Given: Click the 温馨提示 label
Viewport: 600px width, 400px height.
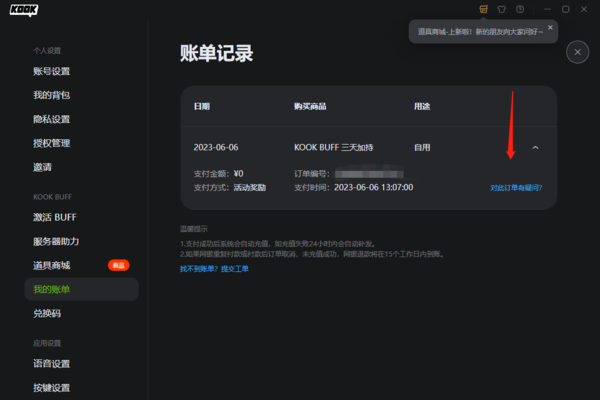Looking at the screenshot, I should [x=194, y=229].
